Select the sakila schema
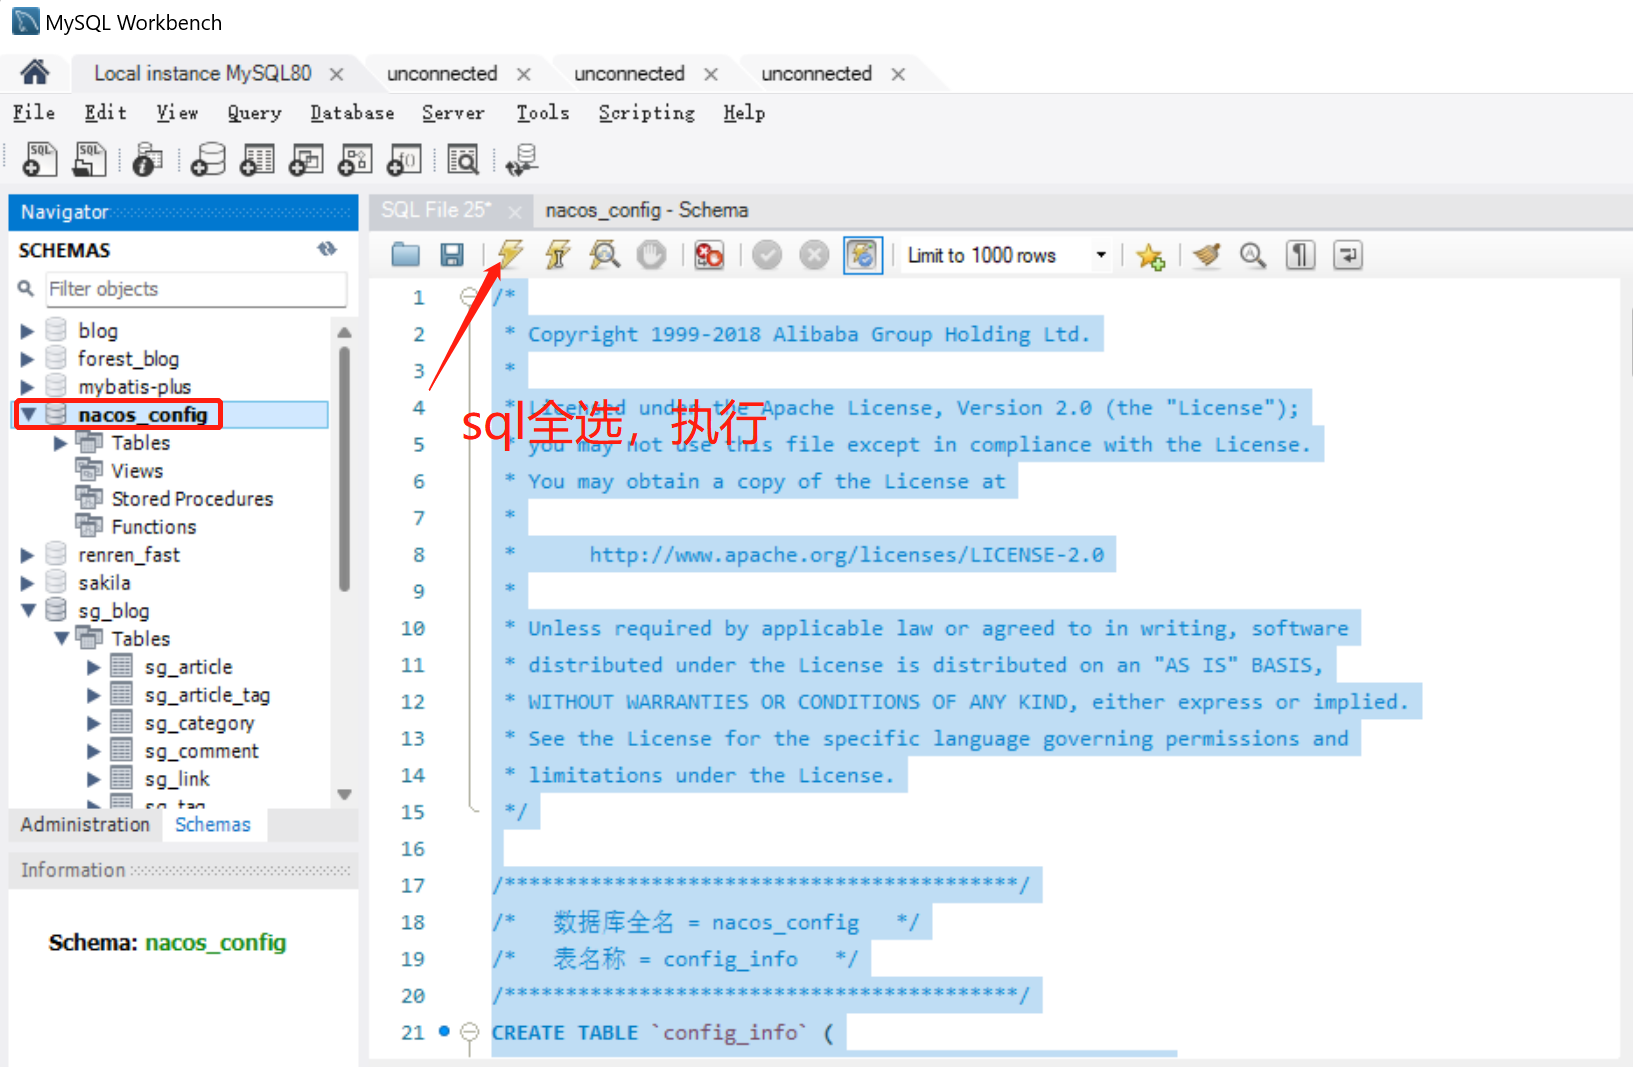1633x1067 pixels. pos(104,583)
